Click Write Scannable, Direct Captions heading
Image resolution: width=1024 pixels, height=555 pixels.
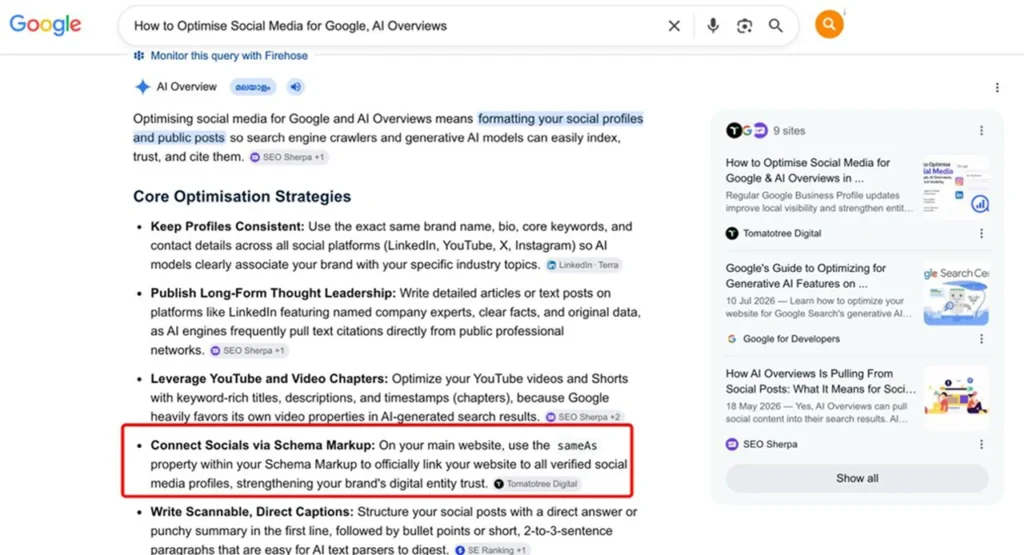coord(251,512)
